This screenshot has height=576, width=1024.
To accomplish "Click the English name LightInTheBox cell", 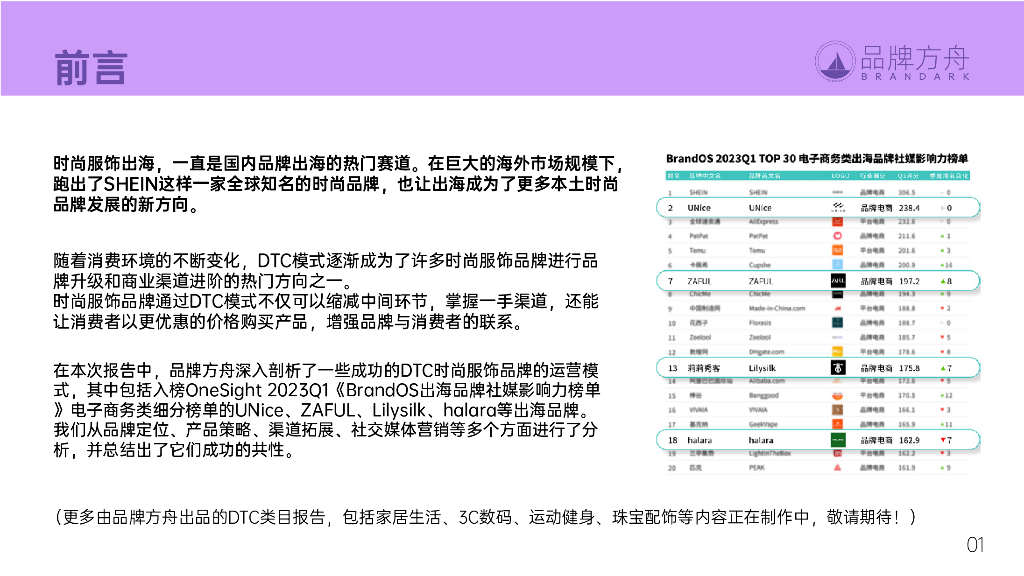I will 769,453.
